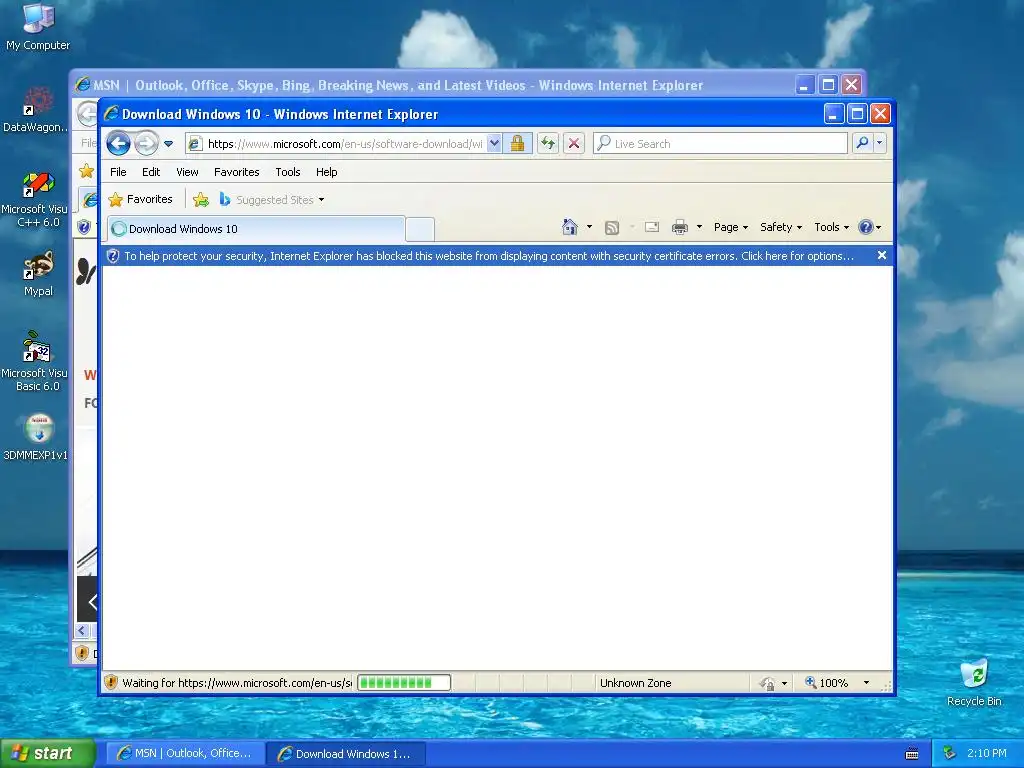Click Favorites star in the MSN window
1024x768 pixels.
[x=86, y=171]
